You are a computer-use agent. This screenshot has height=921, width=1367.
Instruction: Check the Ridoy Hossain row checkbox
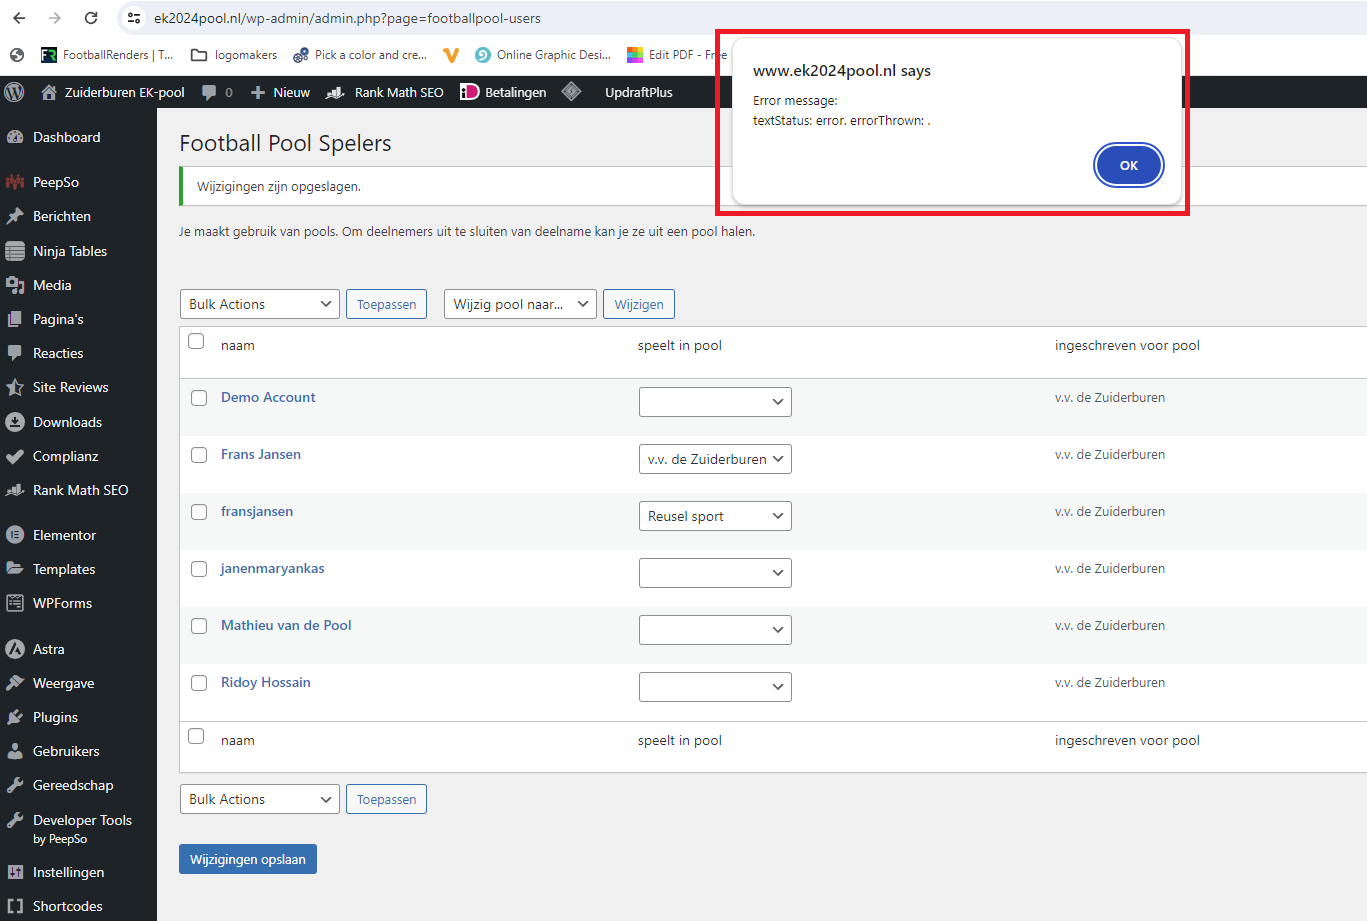[199, 683]
